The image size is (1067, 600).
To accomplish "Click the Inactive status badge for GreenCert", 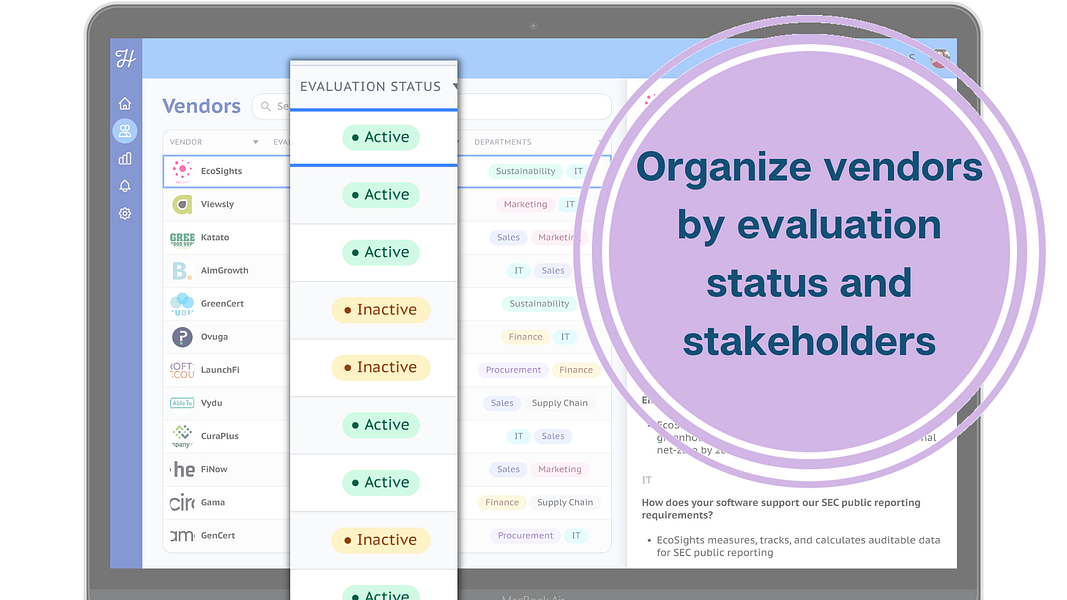I will (381, 367).
